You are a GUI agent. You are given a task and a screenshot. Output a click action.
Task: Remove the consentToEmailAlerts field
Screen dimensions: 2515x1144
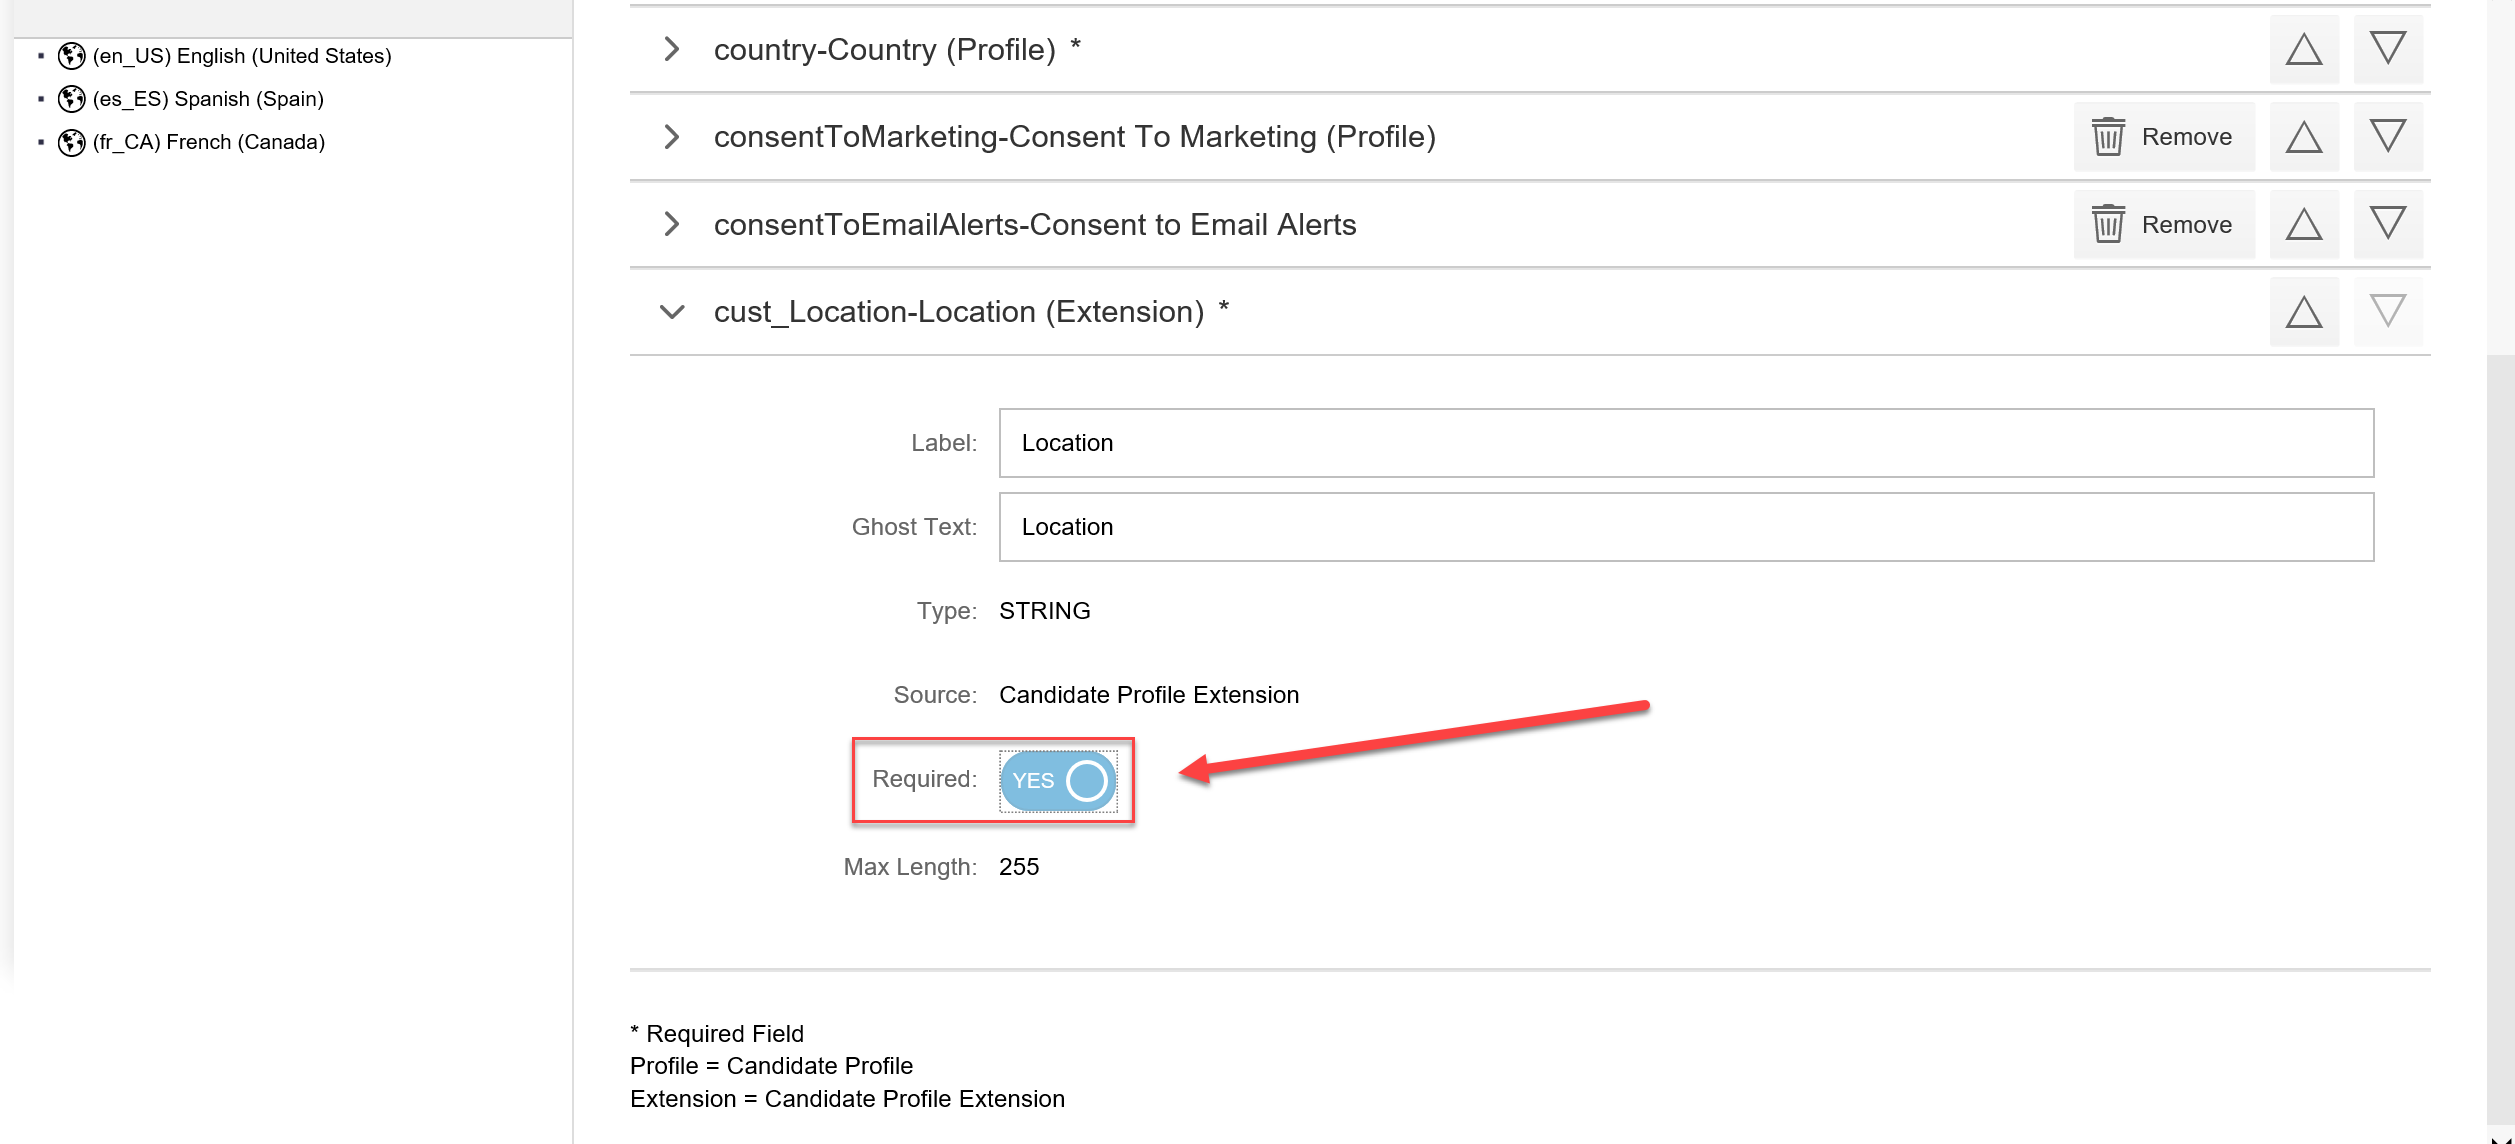(x=2164, y=224)
